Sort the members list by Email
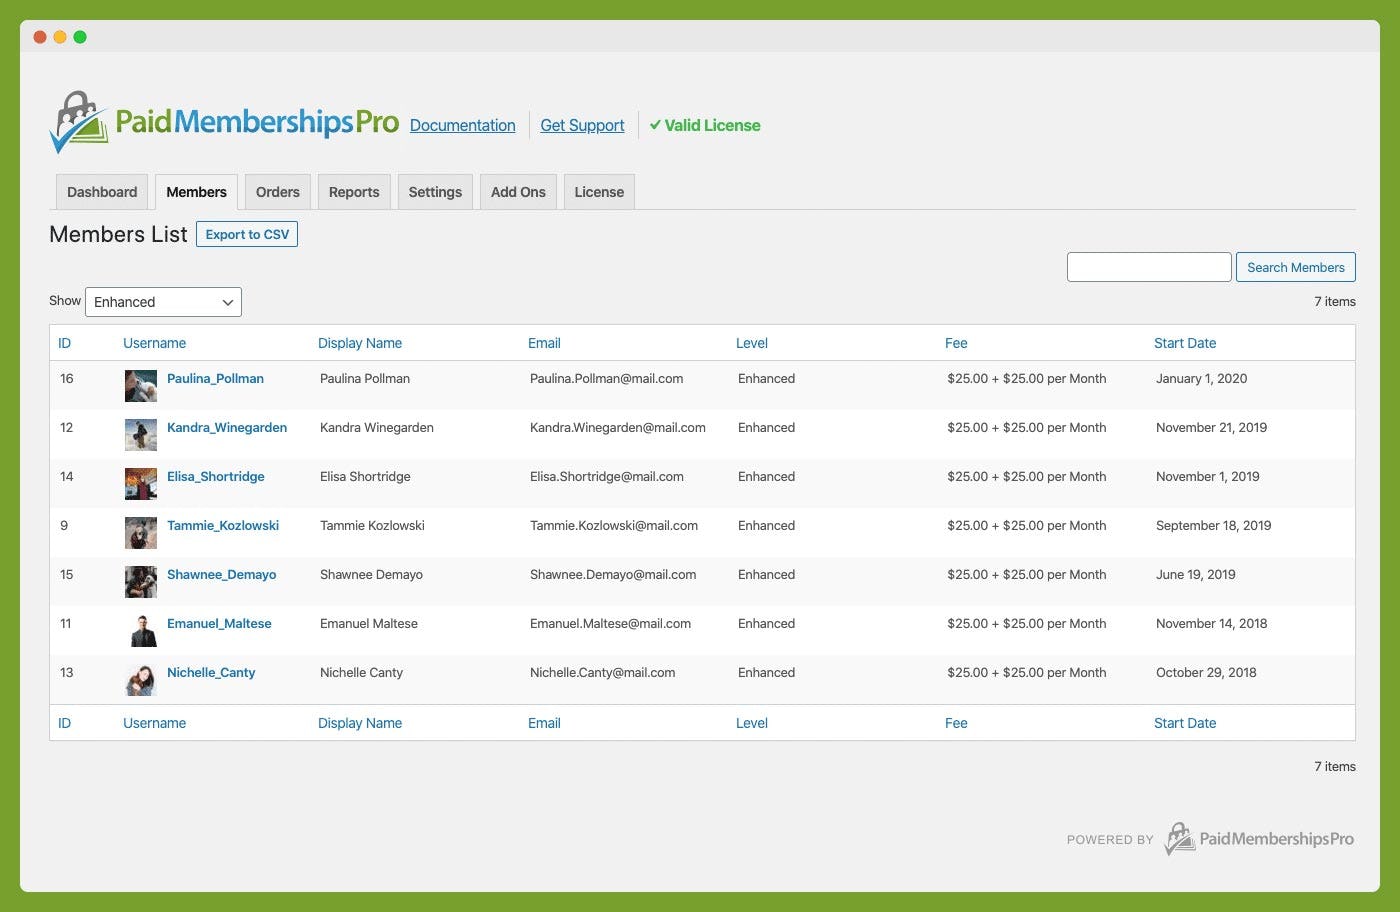The height and width of the screenshot is (912, 1400). (x=544, y=342)
